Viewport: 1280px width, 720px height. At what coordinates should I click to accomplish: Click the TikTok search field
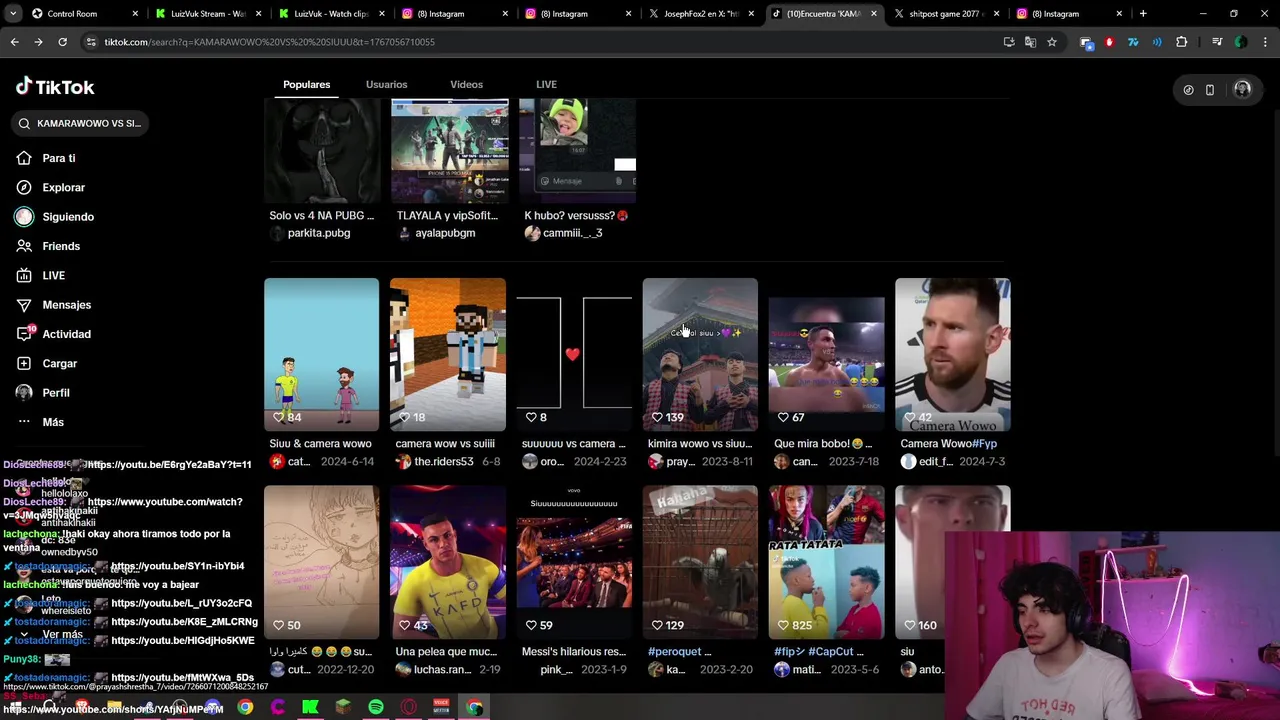[80, 124]
